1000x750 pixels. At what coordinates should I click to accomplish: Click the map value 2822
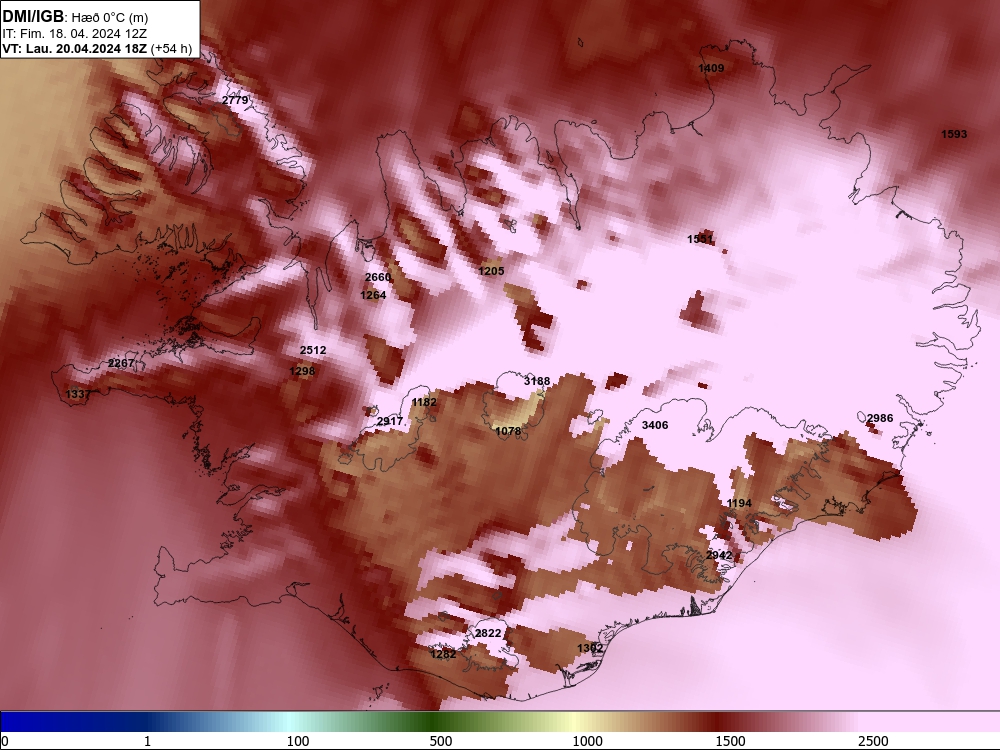click(488, 633)
